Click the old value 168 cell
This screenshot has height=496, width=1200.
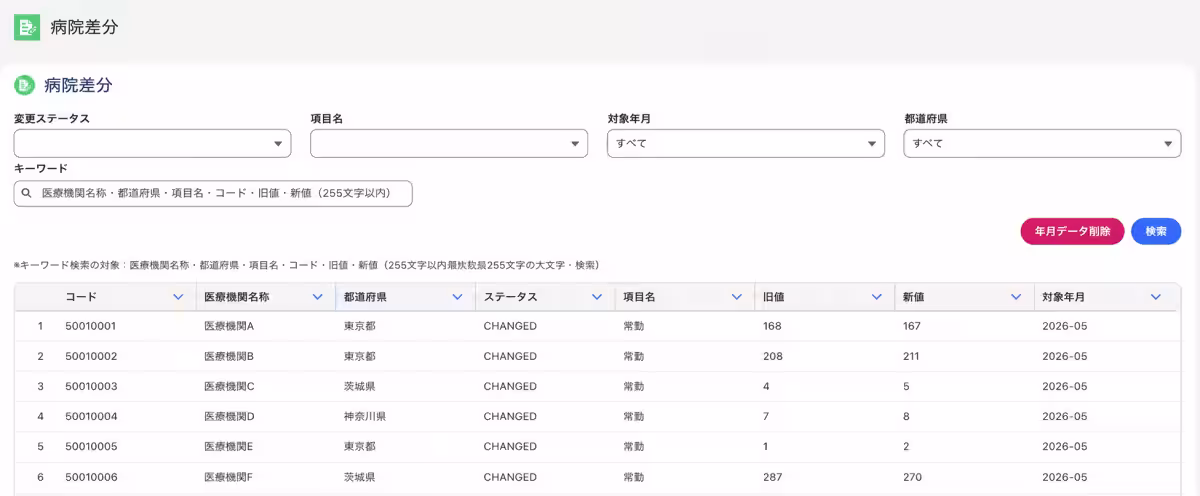772,326
